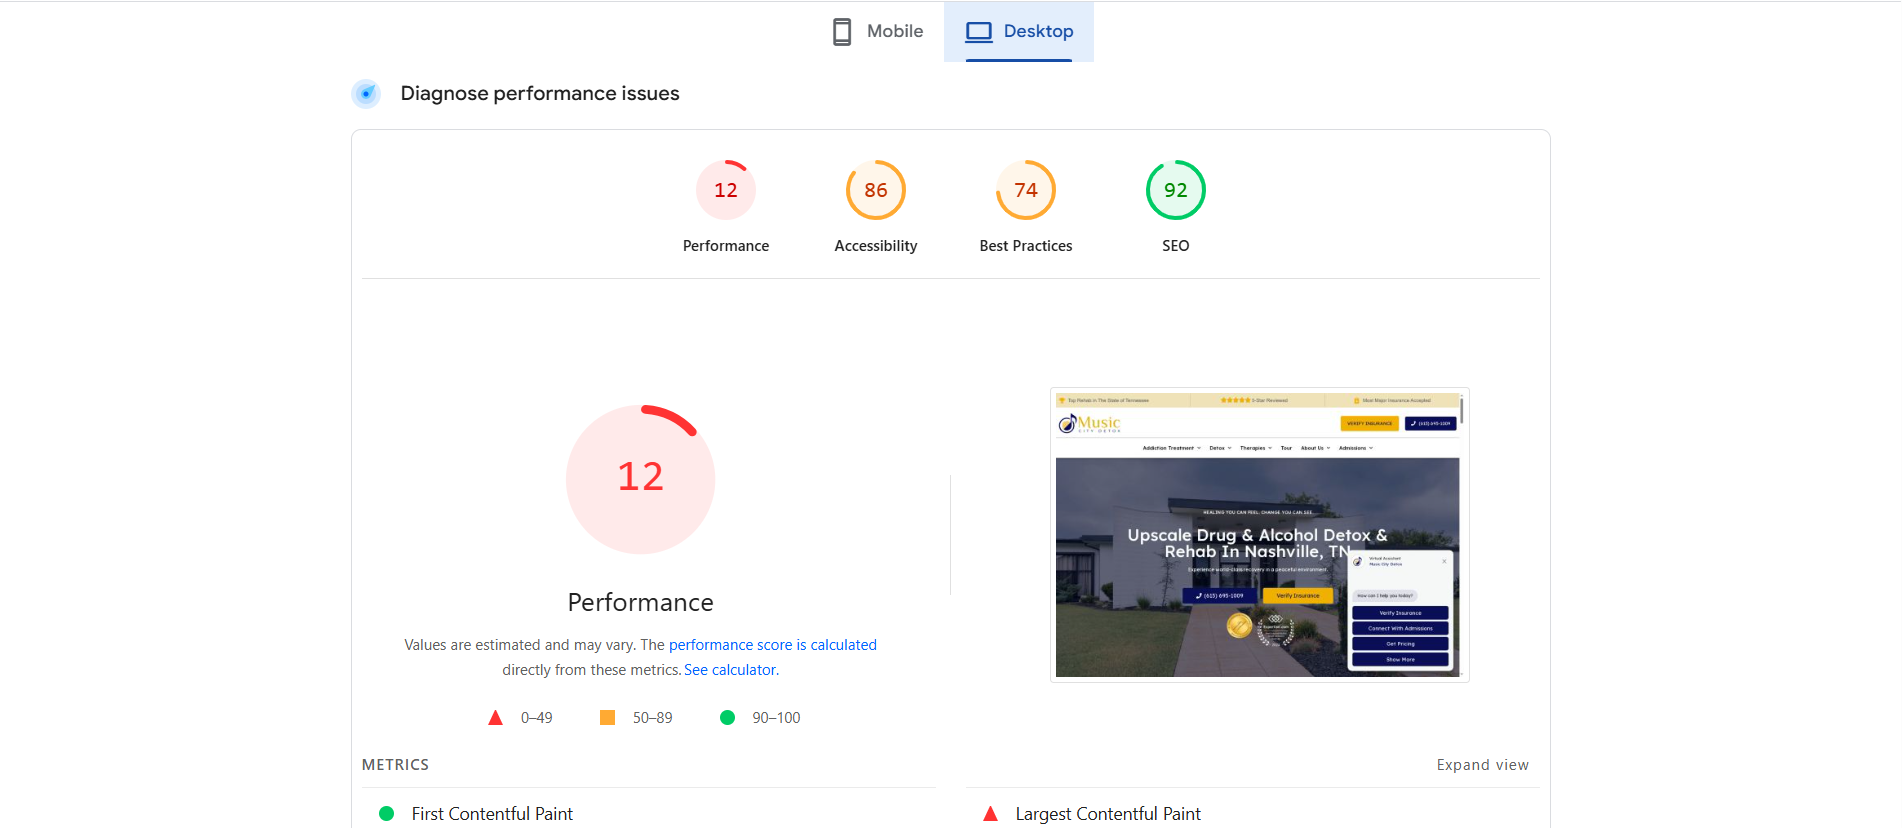The image size is (1902, 828).
Task: Select the Desktop tab
Action: 1019,32
